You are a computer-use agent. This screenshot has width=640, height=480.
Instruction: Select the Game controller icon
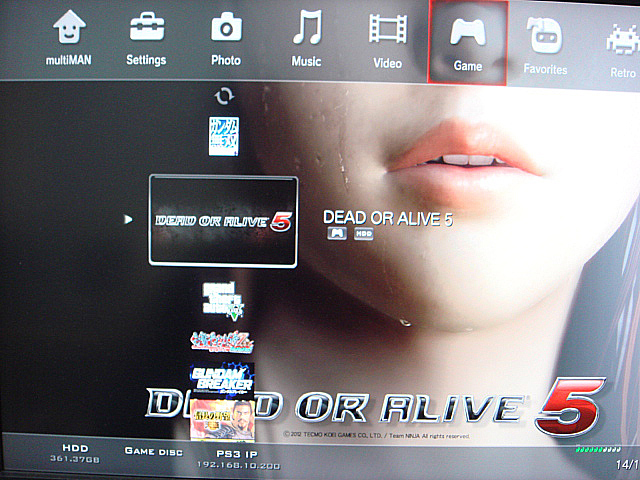(x=468, y=32)
